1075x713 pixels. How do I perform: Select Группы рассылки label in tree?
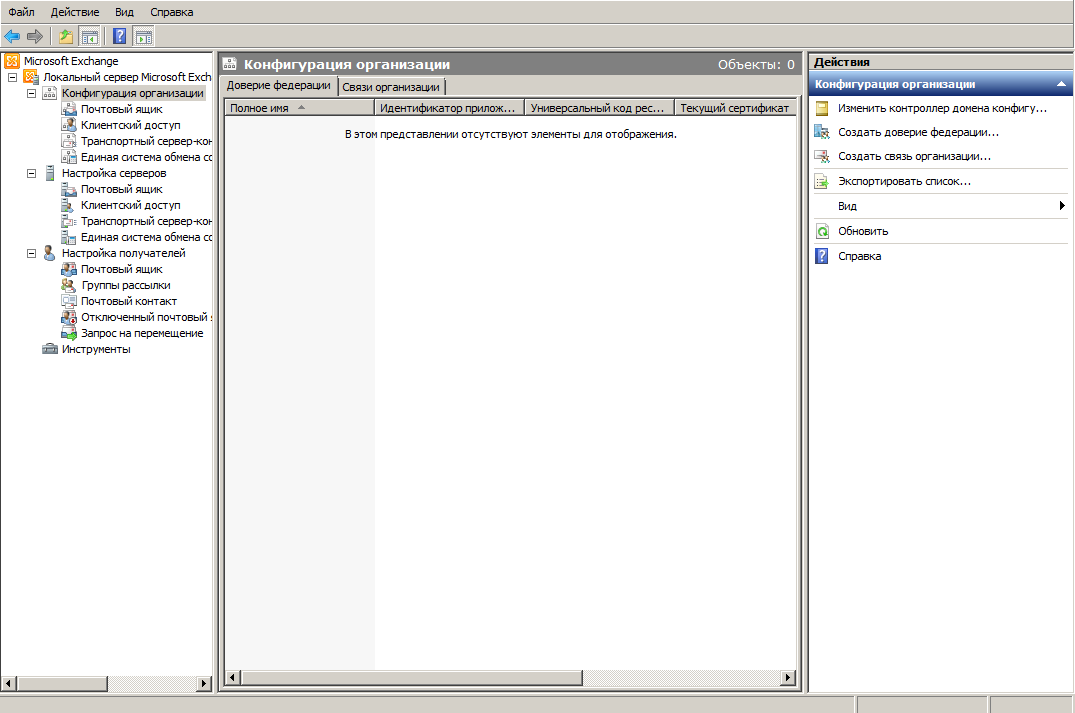coord(126,285)
